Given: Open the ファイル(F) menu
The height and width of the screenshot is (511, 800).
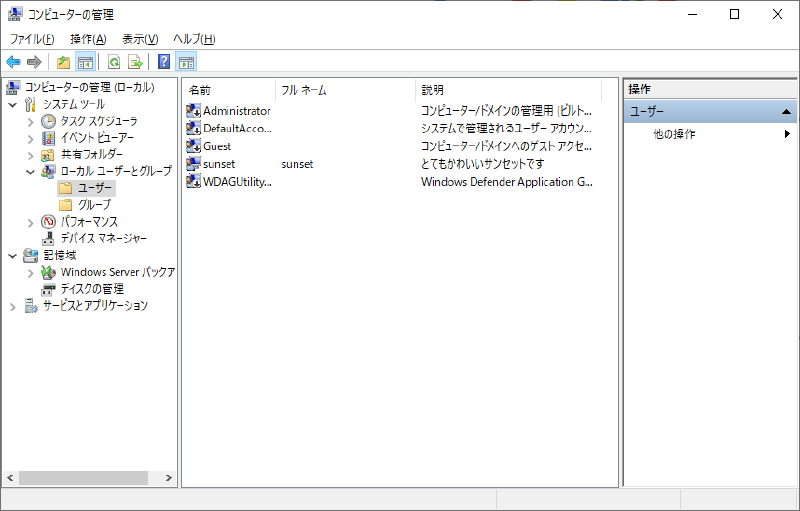Looking at the screenshot, I should pyautogui.click(x=32, y=39).
